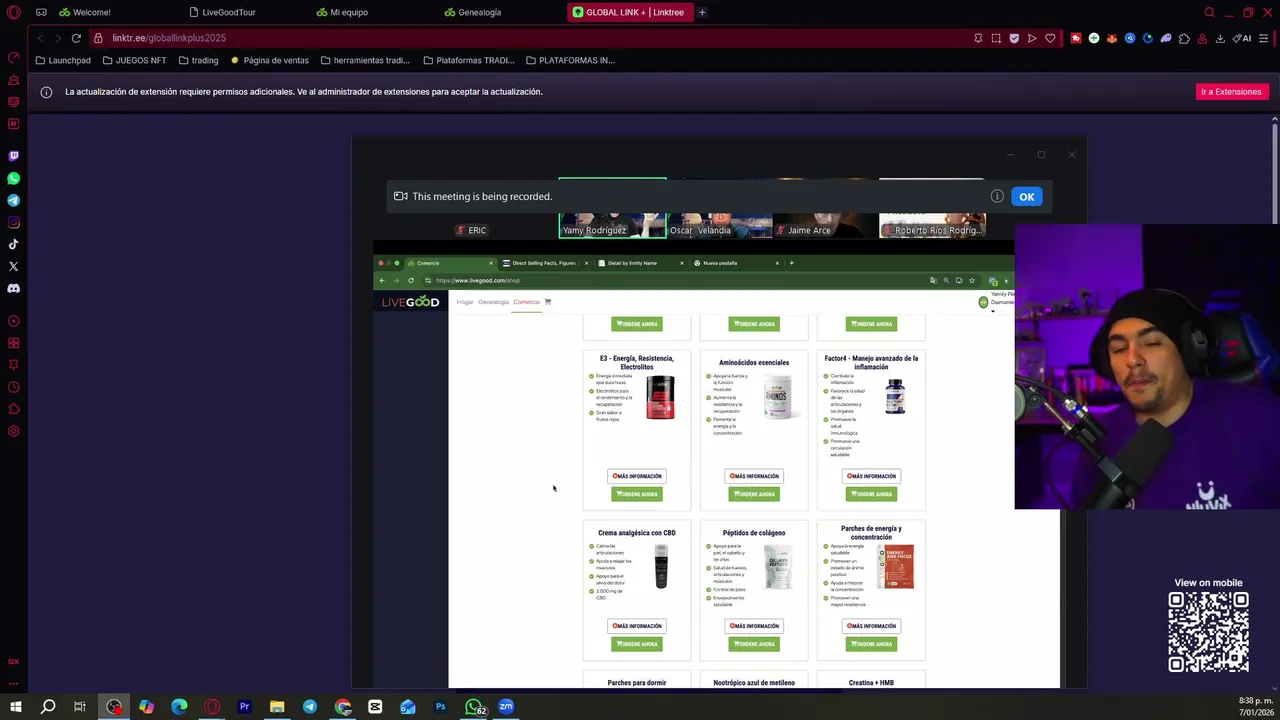
Task: Open Photoshop from the taskbar
Action: tap(440, 707)
